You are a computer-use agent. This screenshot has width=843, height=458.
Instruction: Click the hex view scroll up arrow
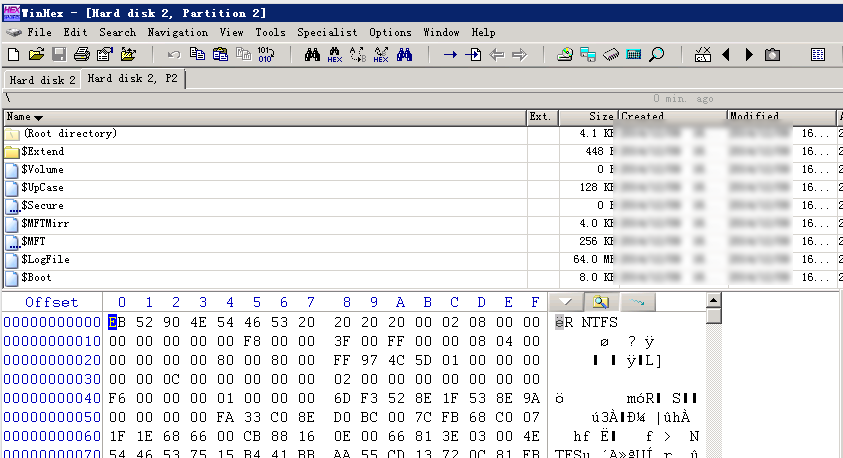click(713, 300)
